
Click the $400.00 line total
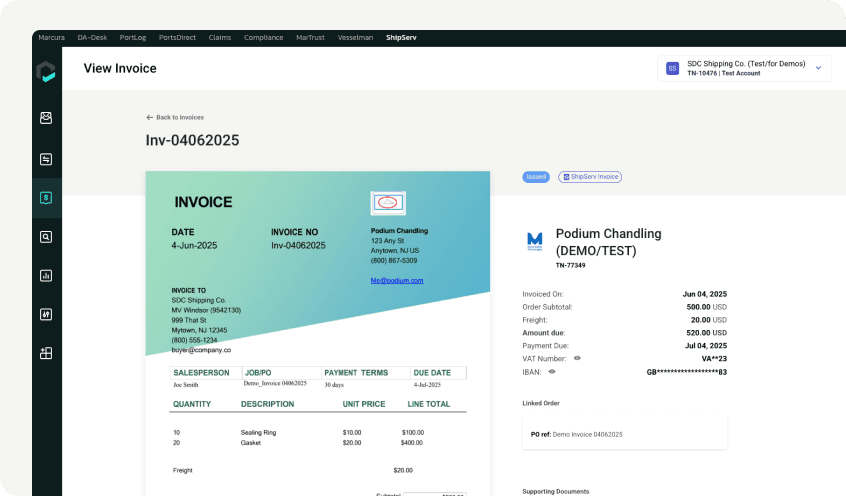coord(412,443)
